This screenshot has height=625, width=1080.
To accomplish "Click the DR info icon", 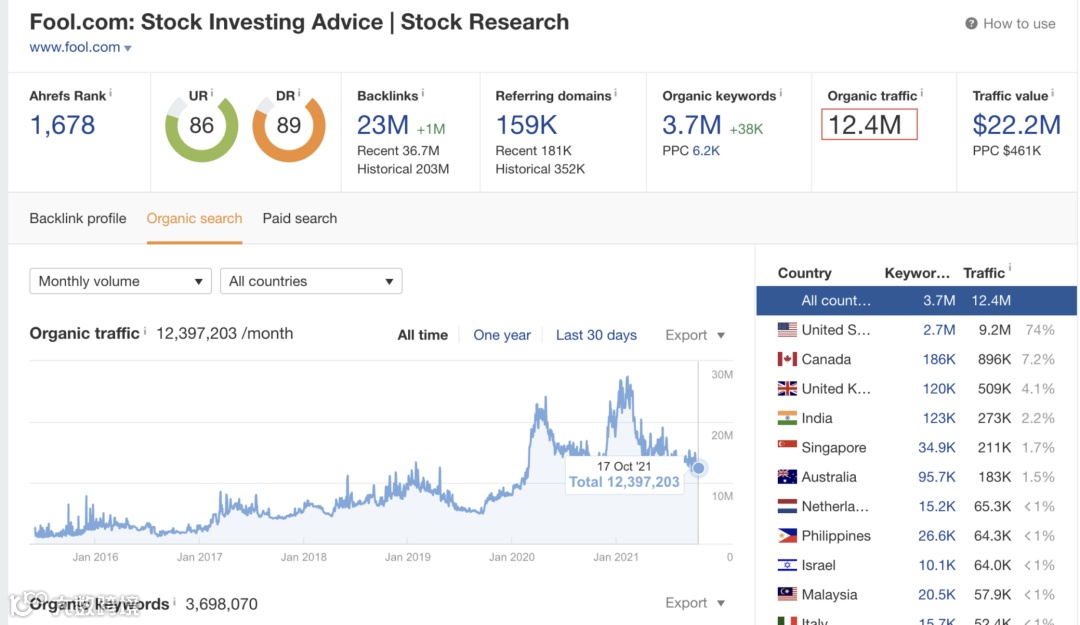I will (x=298, y=92).
